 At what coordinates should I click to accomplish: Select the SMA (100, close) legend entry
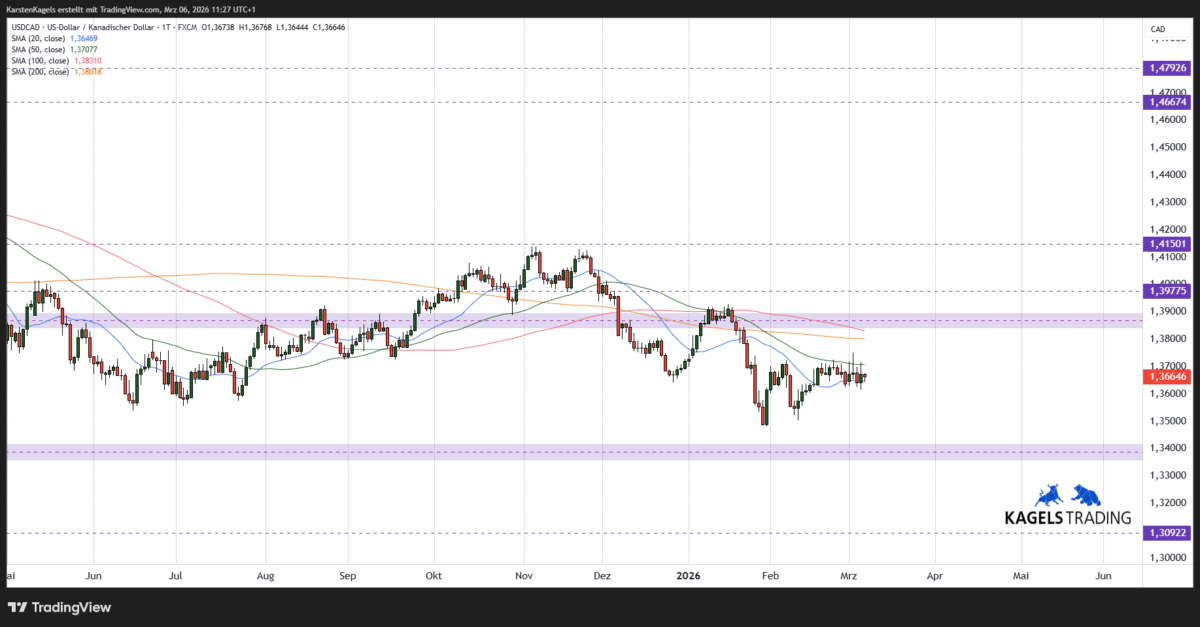click(40, 60)
